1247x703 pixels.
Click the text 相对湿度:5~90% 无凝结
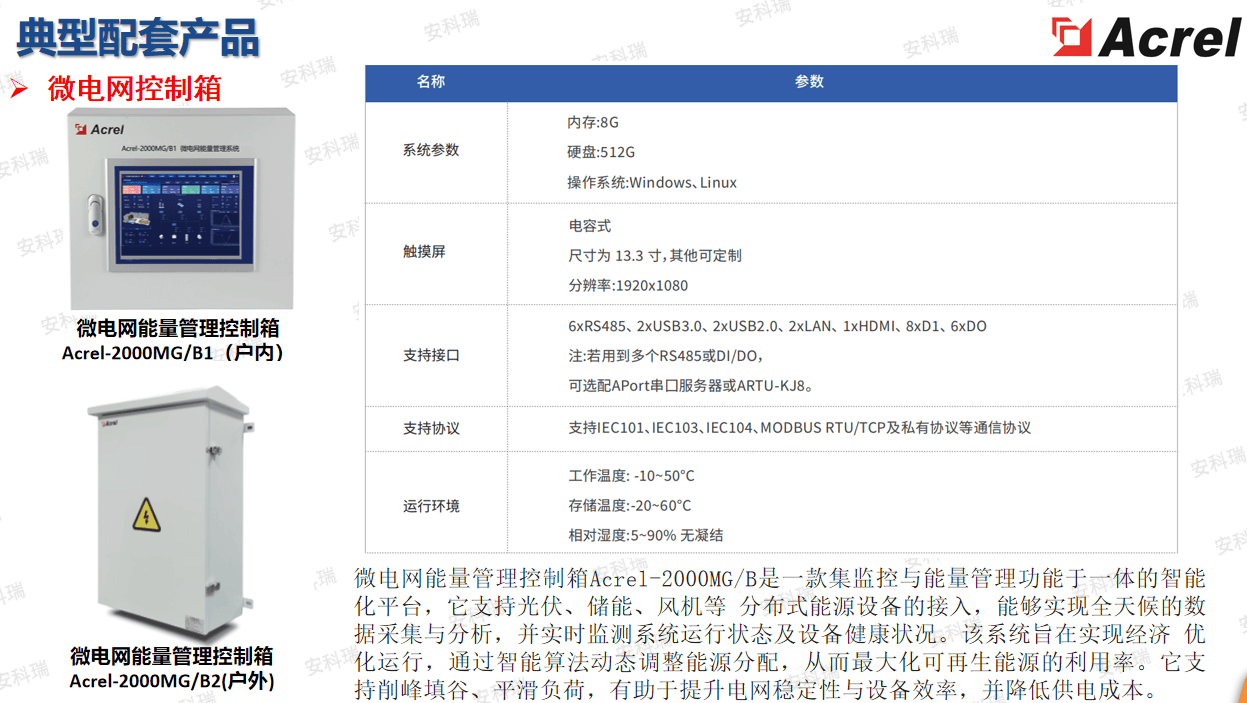pyautogui.click(x=645, y=536)
